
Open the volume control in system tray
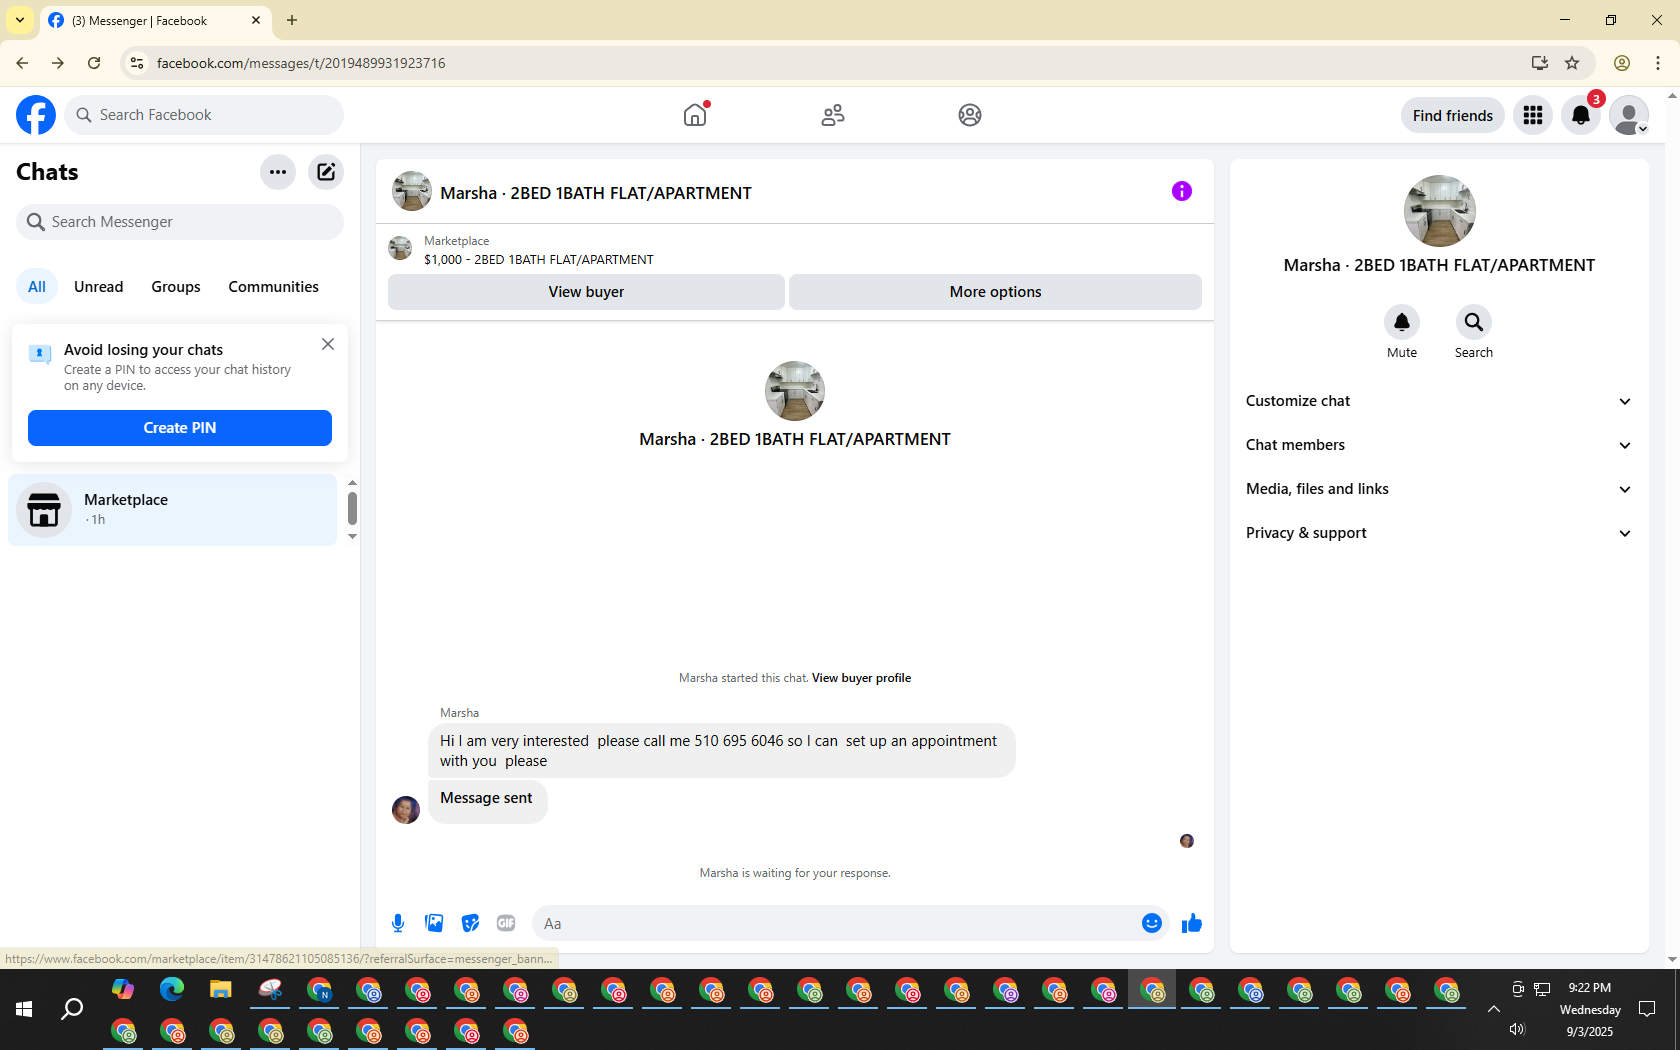click(1517, 1029)
